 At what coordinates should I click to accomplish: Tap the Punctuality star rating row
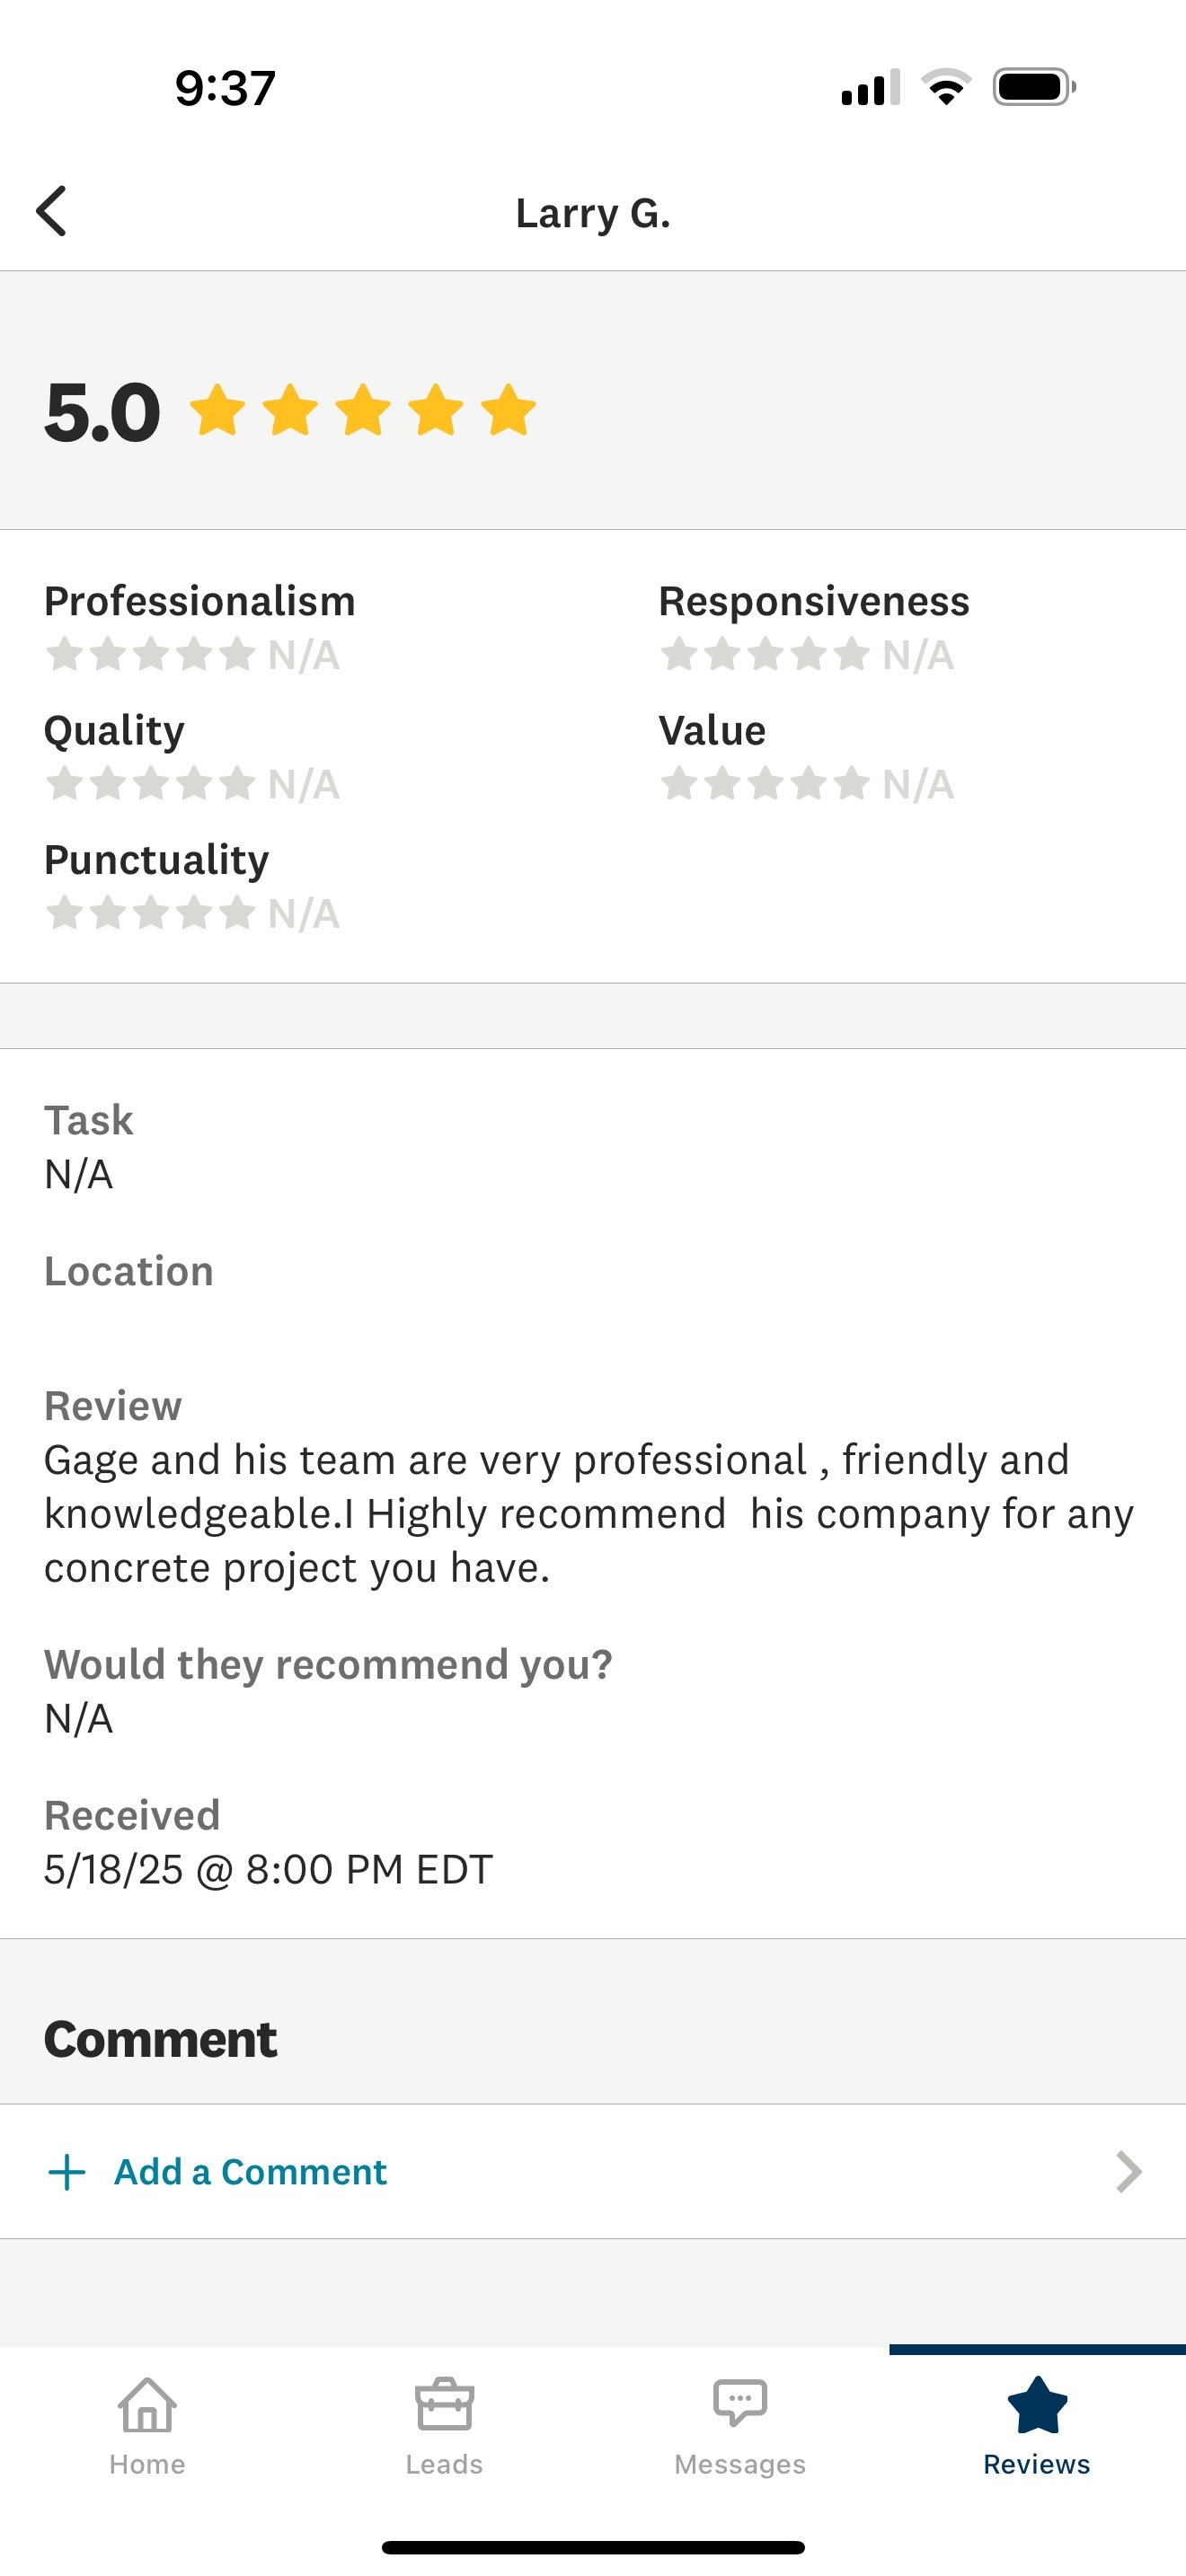coord(192,913)
